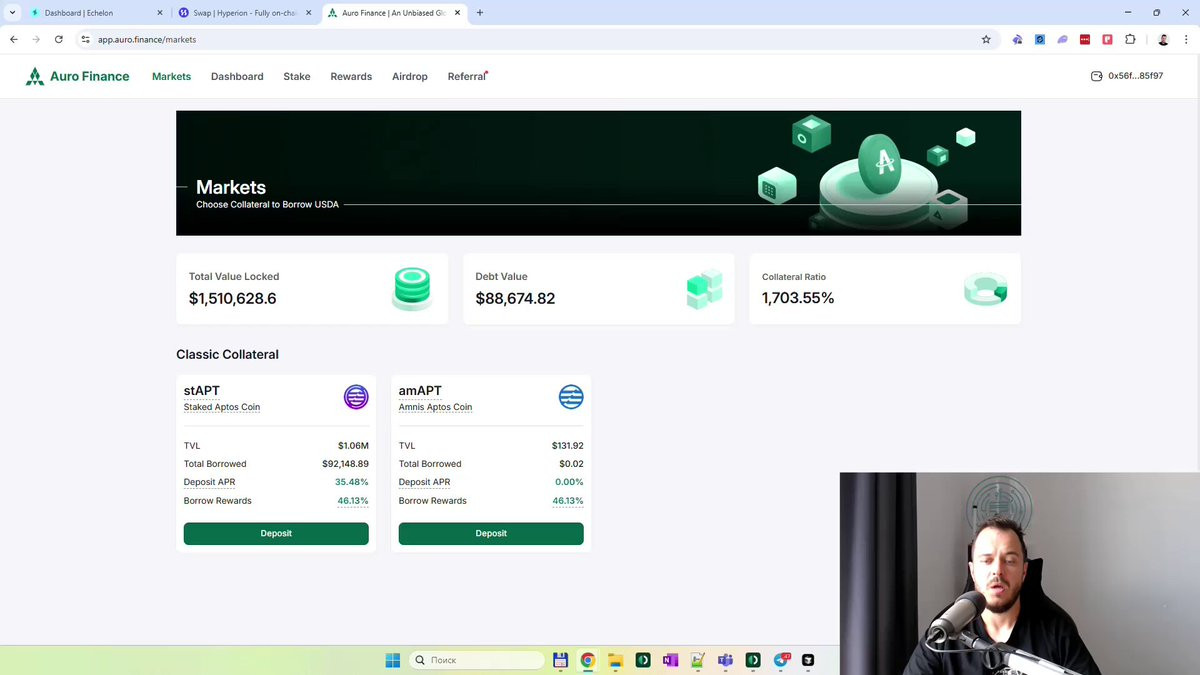This screenshot has height=675, width=1200.
Task: Click the Markets banner image
Action: click(x=598, y=173)
